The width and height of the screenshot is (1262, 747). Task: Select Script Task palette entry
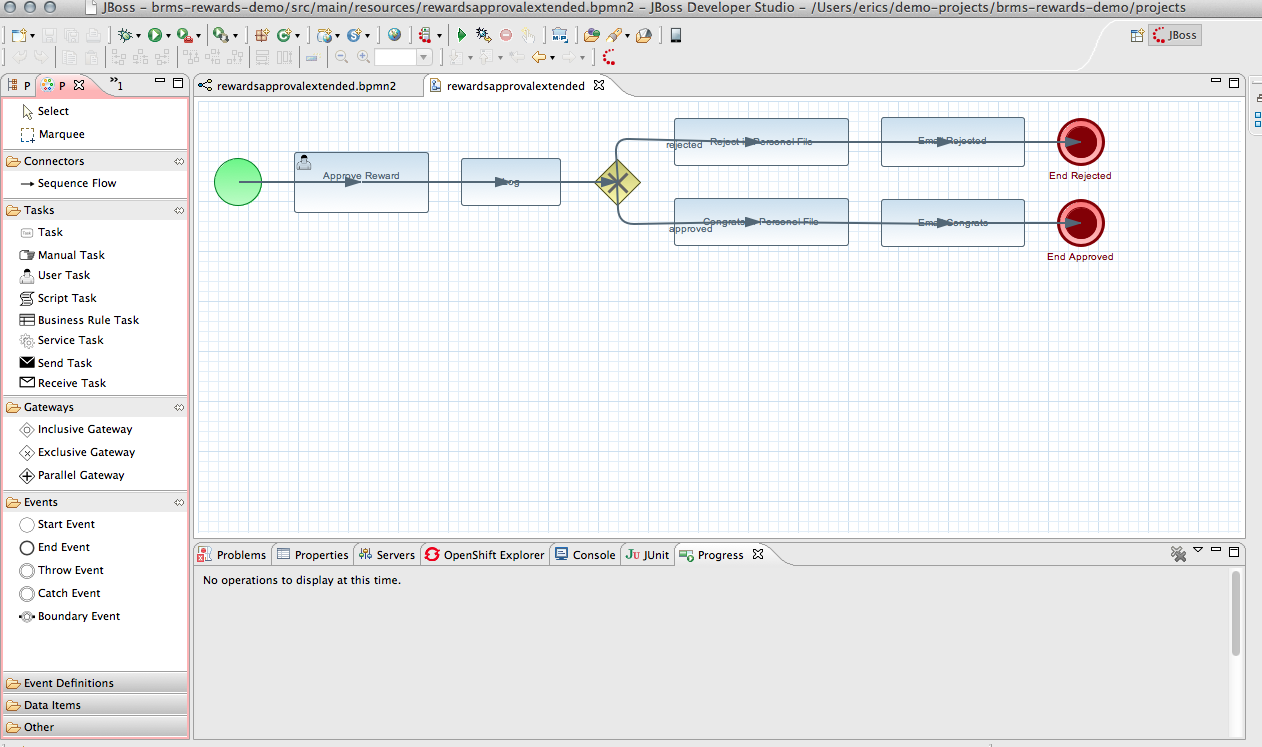[59, 298]
